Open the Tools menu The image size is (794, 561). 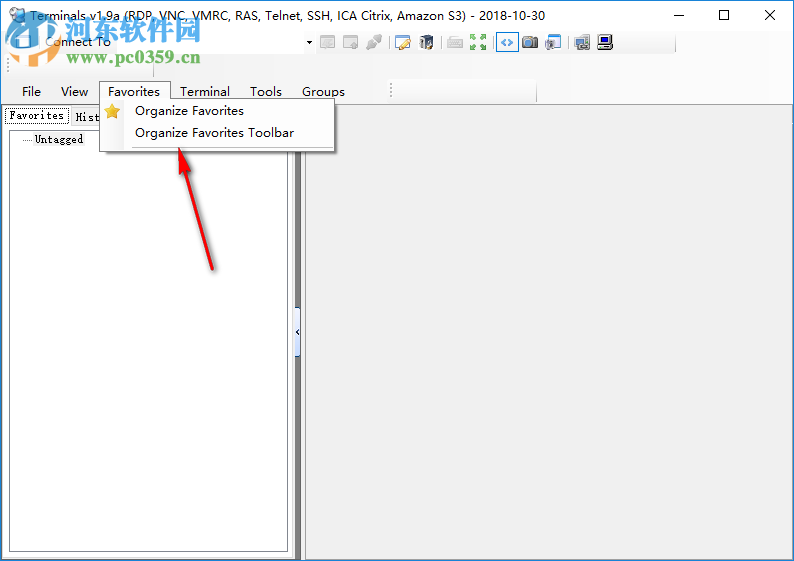[266, 92]
